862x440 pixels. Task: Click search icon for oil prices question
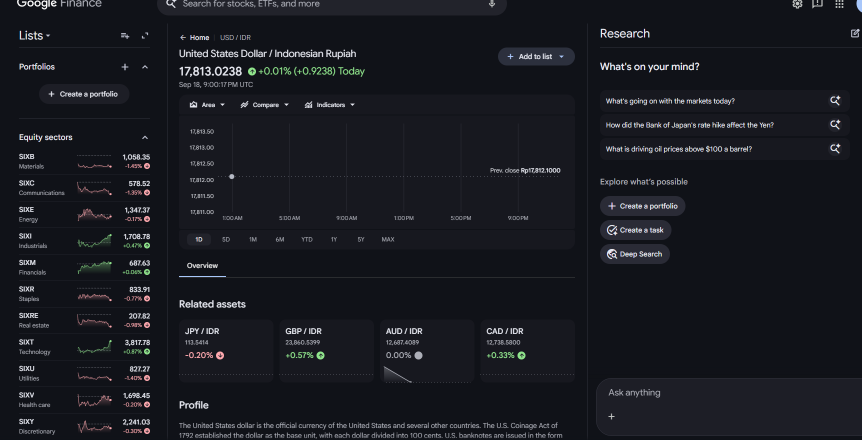pos(835,148)
